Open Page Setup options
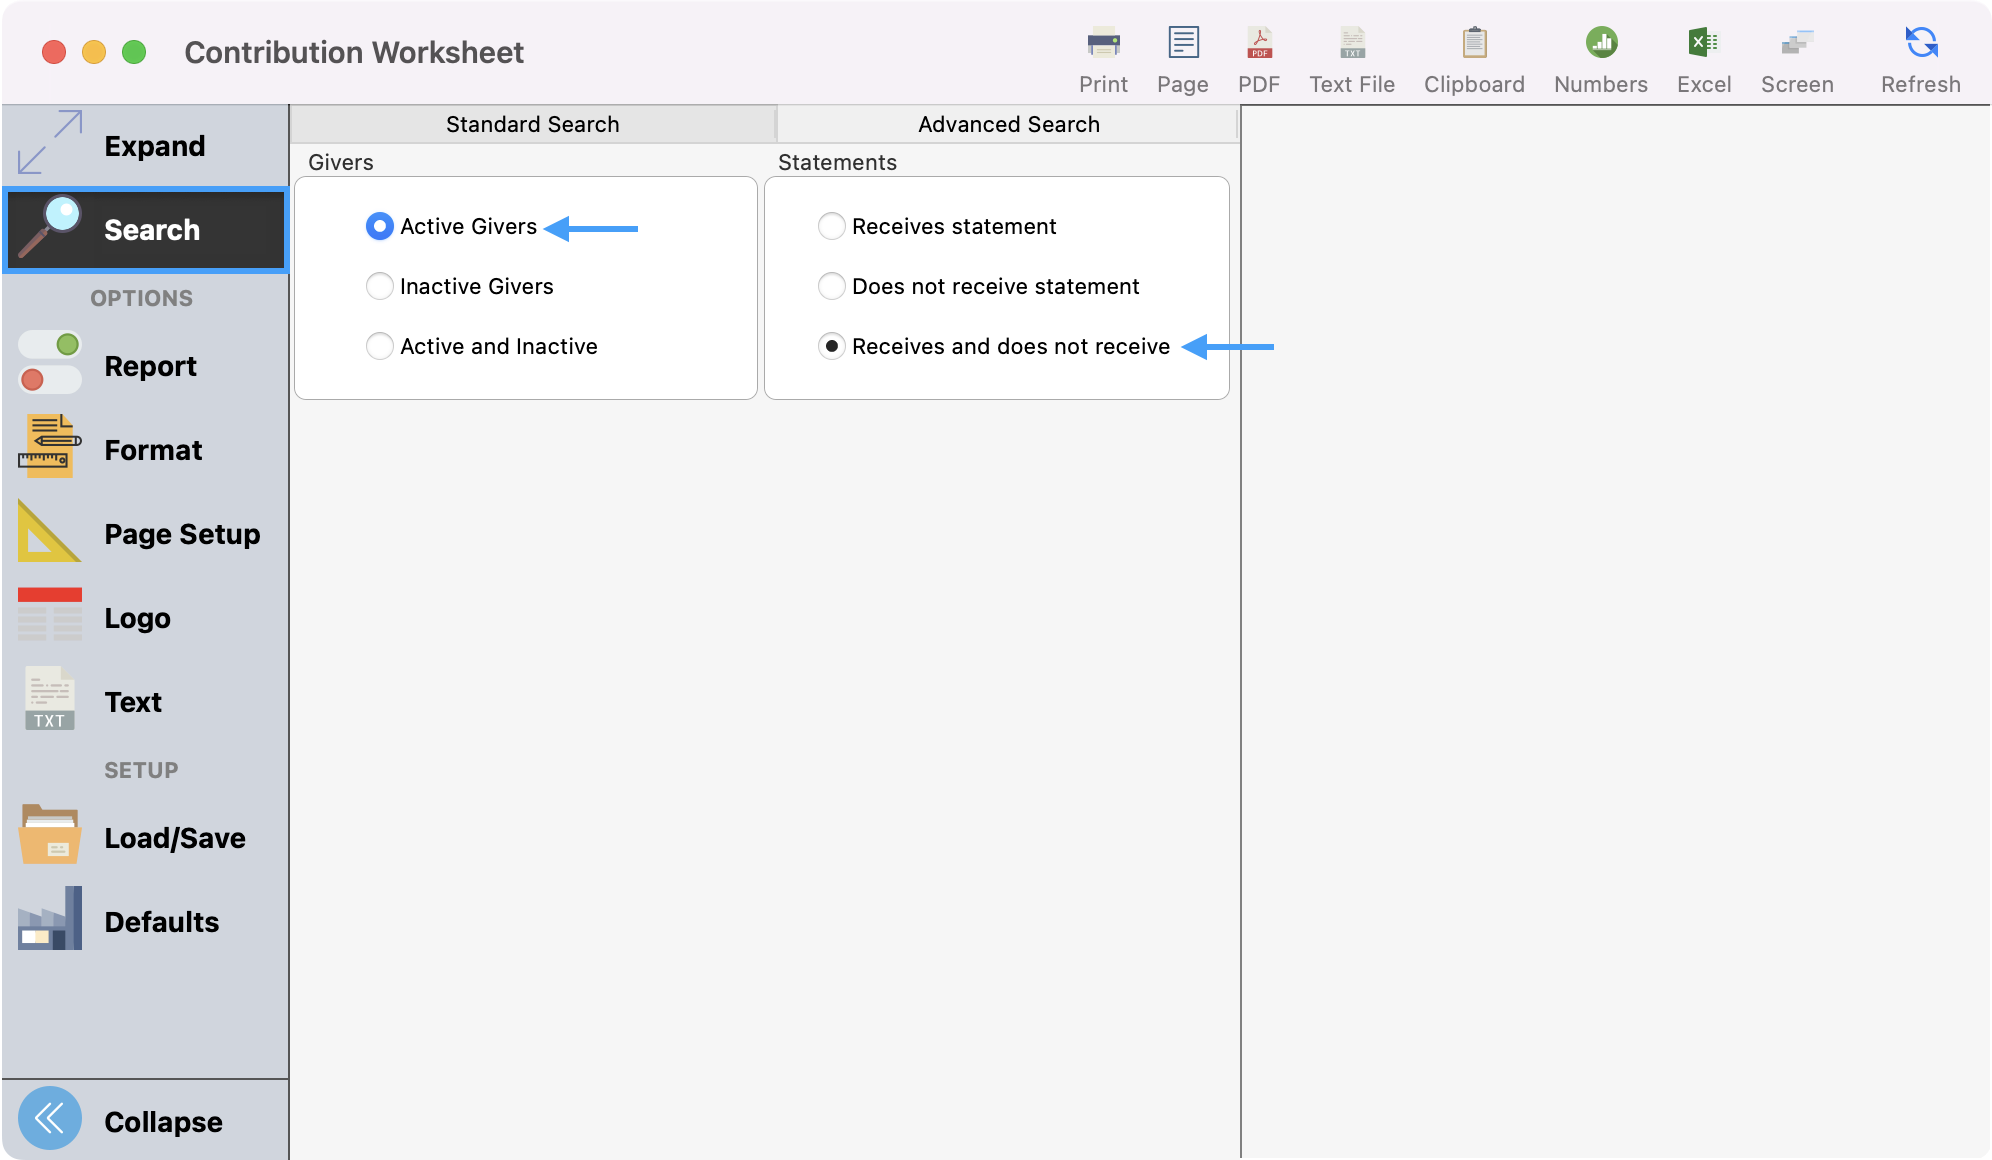 [x=181, y=533]
